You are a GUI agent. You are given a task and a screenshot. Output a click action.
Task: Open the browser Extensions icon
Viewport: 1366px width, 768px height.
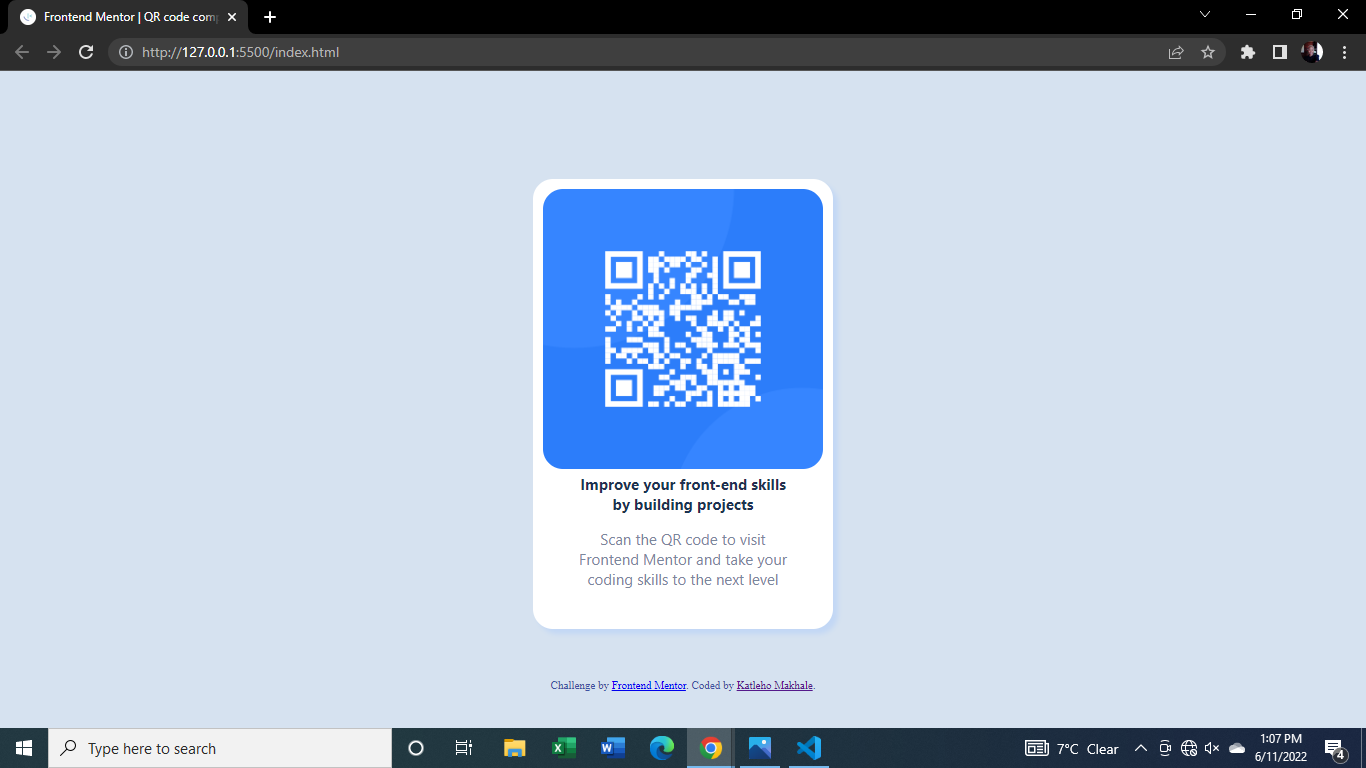(1247, 52)
